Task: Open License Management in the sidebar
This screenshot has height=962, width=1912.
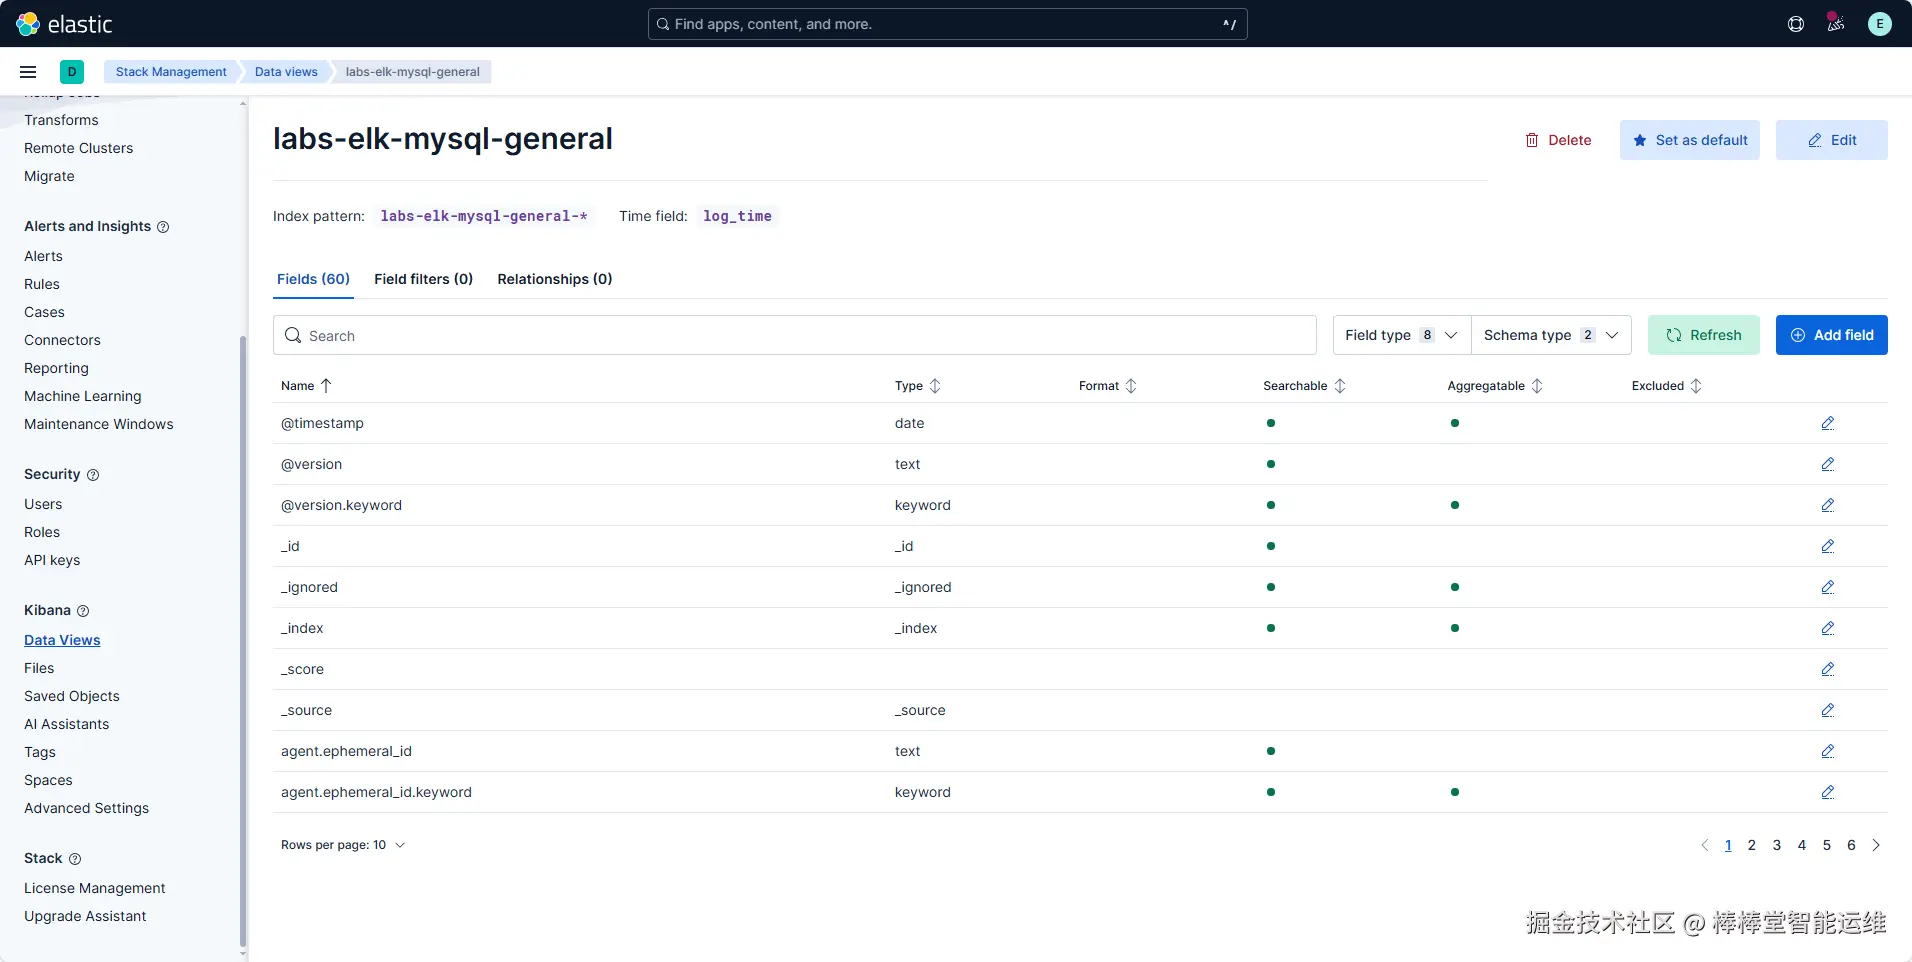Action: pyautogui.click(x=95, y=888)
